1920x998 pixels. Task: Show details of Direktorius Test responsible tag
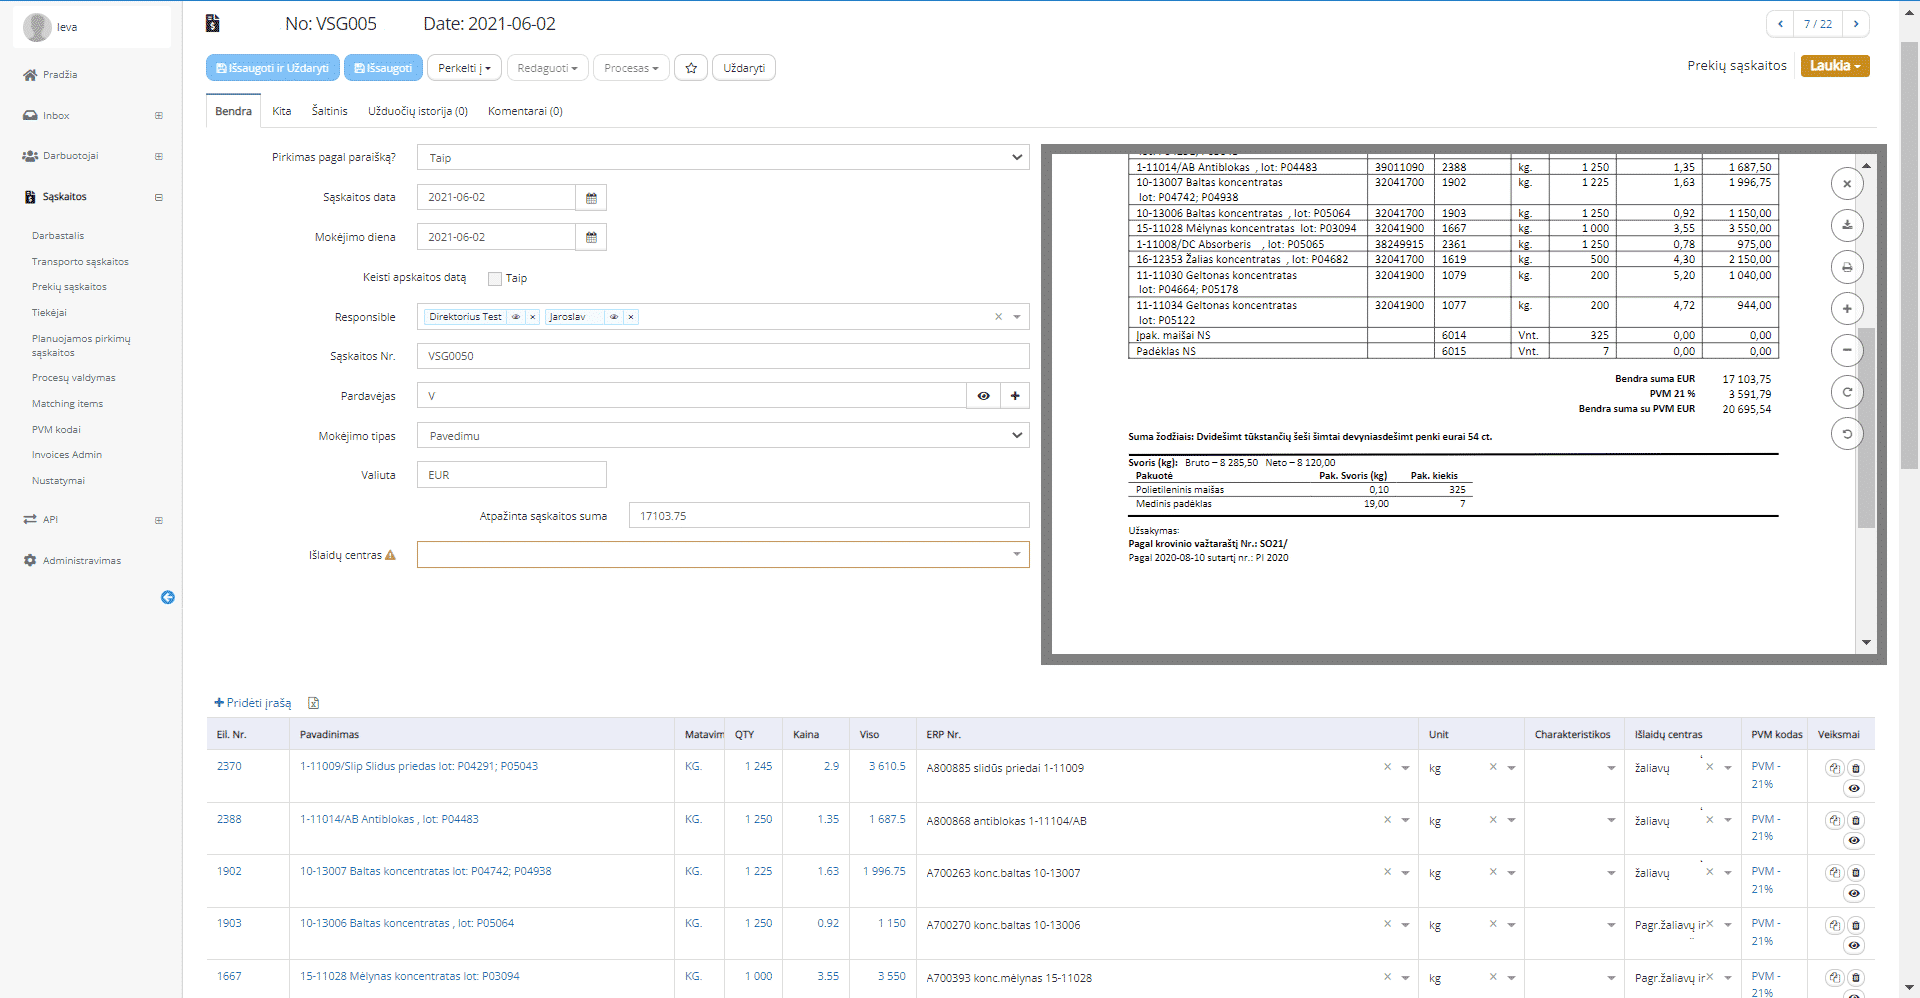(516, 317)
